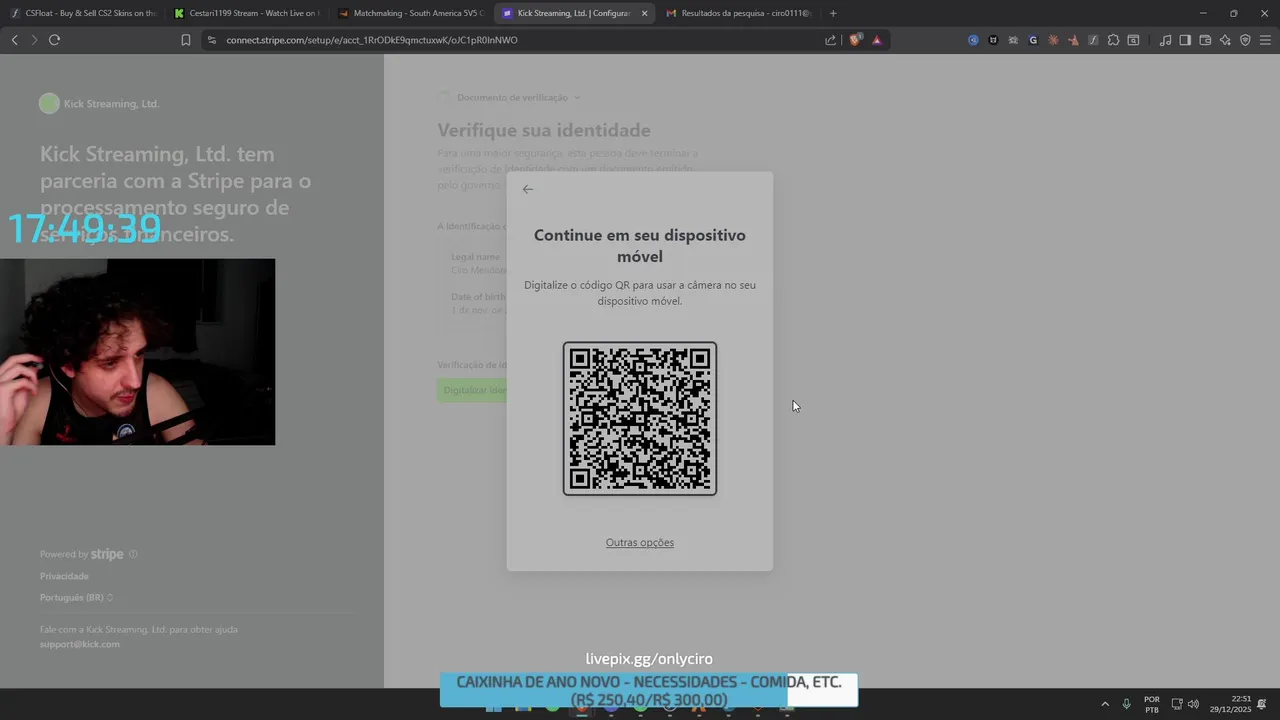Viewport: 1280px width, 720px height.
Task: Close the Kick Streaming, Ltd. tab
Action: [x=644, y=13]
